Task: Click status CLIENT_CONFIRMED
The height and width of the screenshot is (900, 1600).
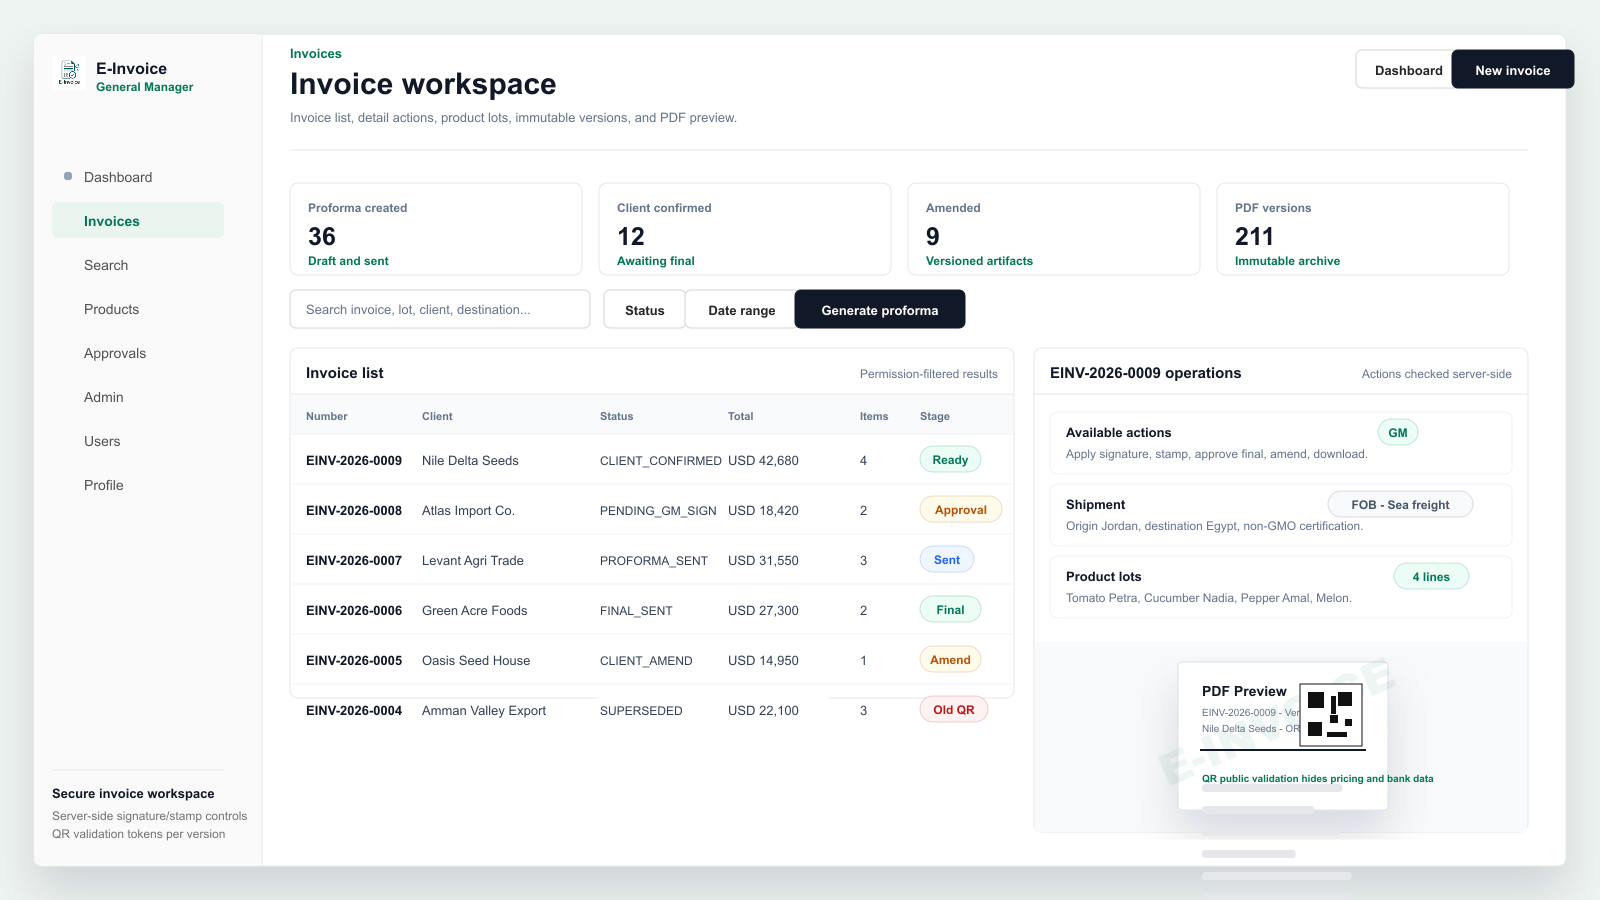Action: point(661,461)
